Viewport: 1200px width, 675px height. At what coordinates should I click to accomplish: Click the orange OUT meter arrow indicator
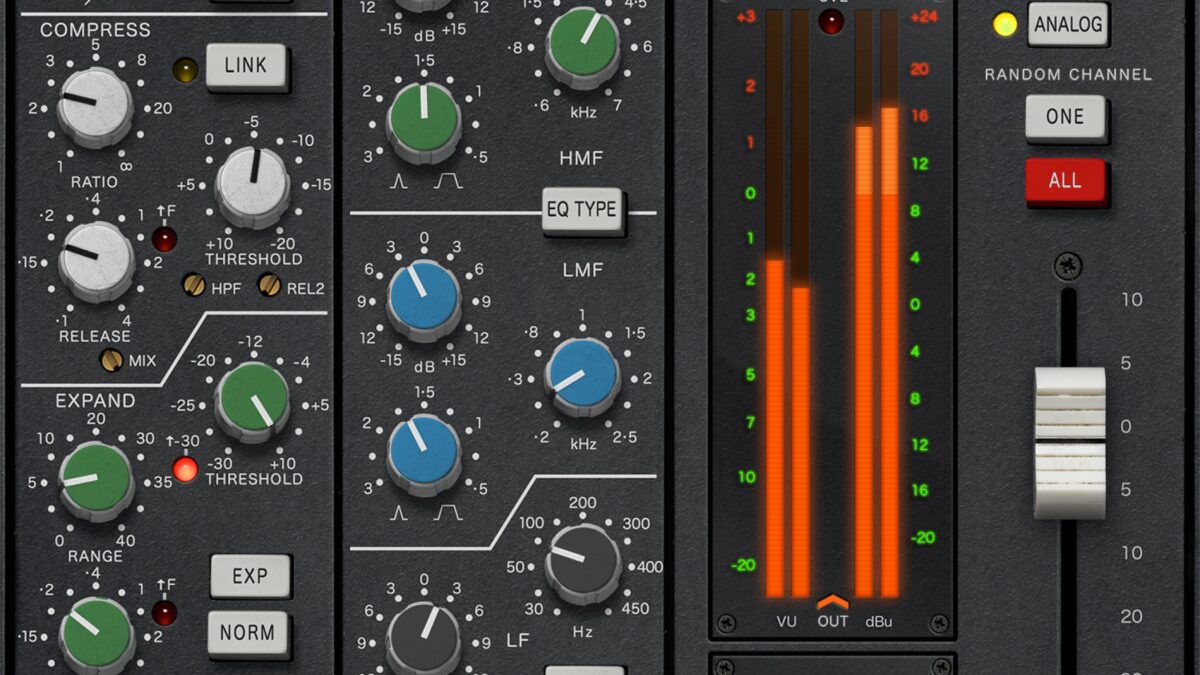[832, 602]
